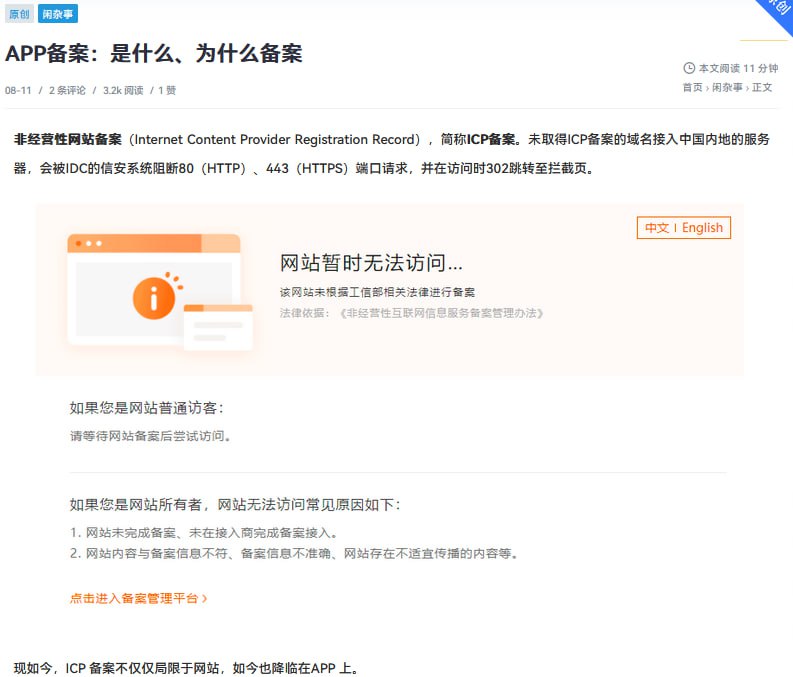Click the clock icon beside reading time
Viewport: 793px width, 677px height.
[x=689, y=68]
